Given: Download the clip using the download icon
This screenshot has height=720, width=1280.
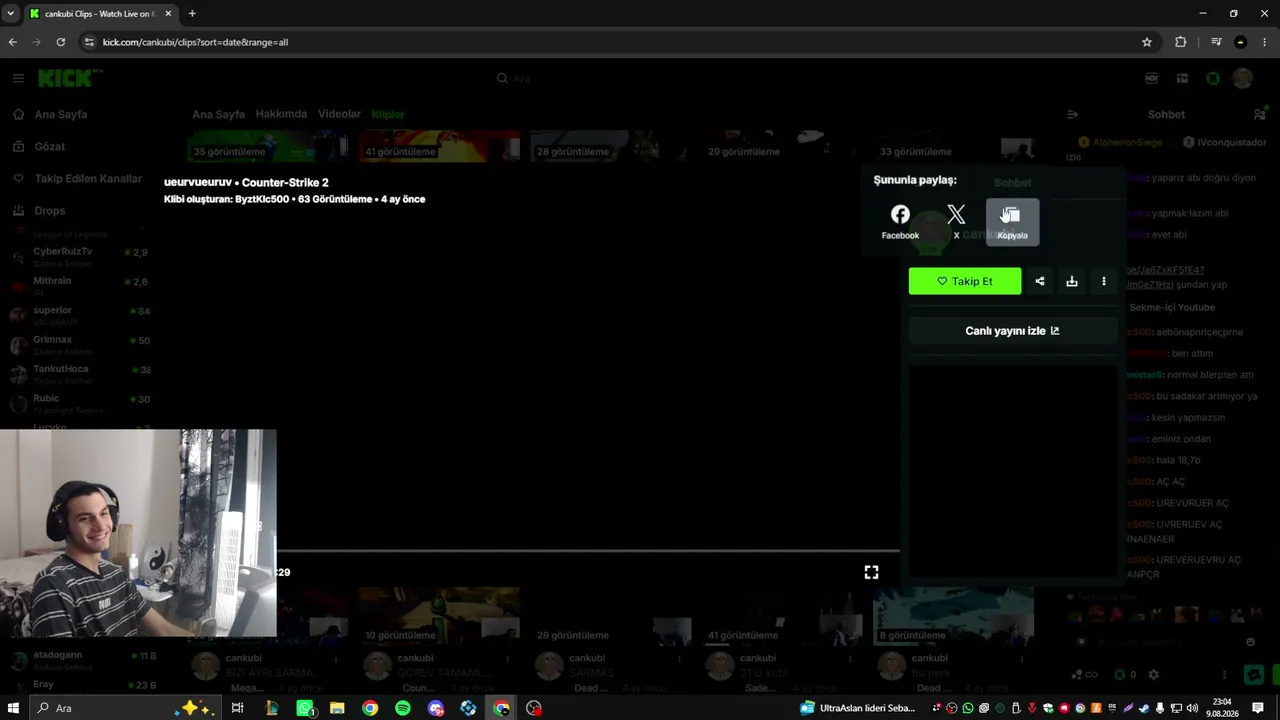Looking at the screenshot, I should [x=1072, y=281].
